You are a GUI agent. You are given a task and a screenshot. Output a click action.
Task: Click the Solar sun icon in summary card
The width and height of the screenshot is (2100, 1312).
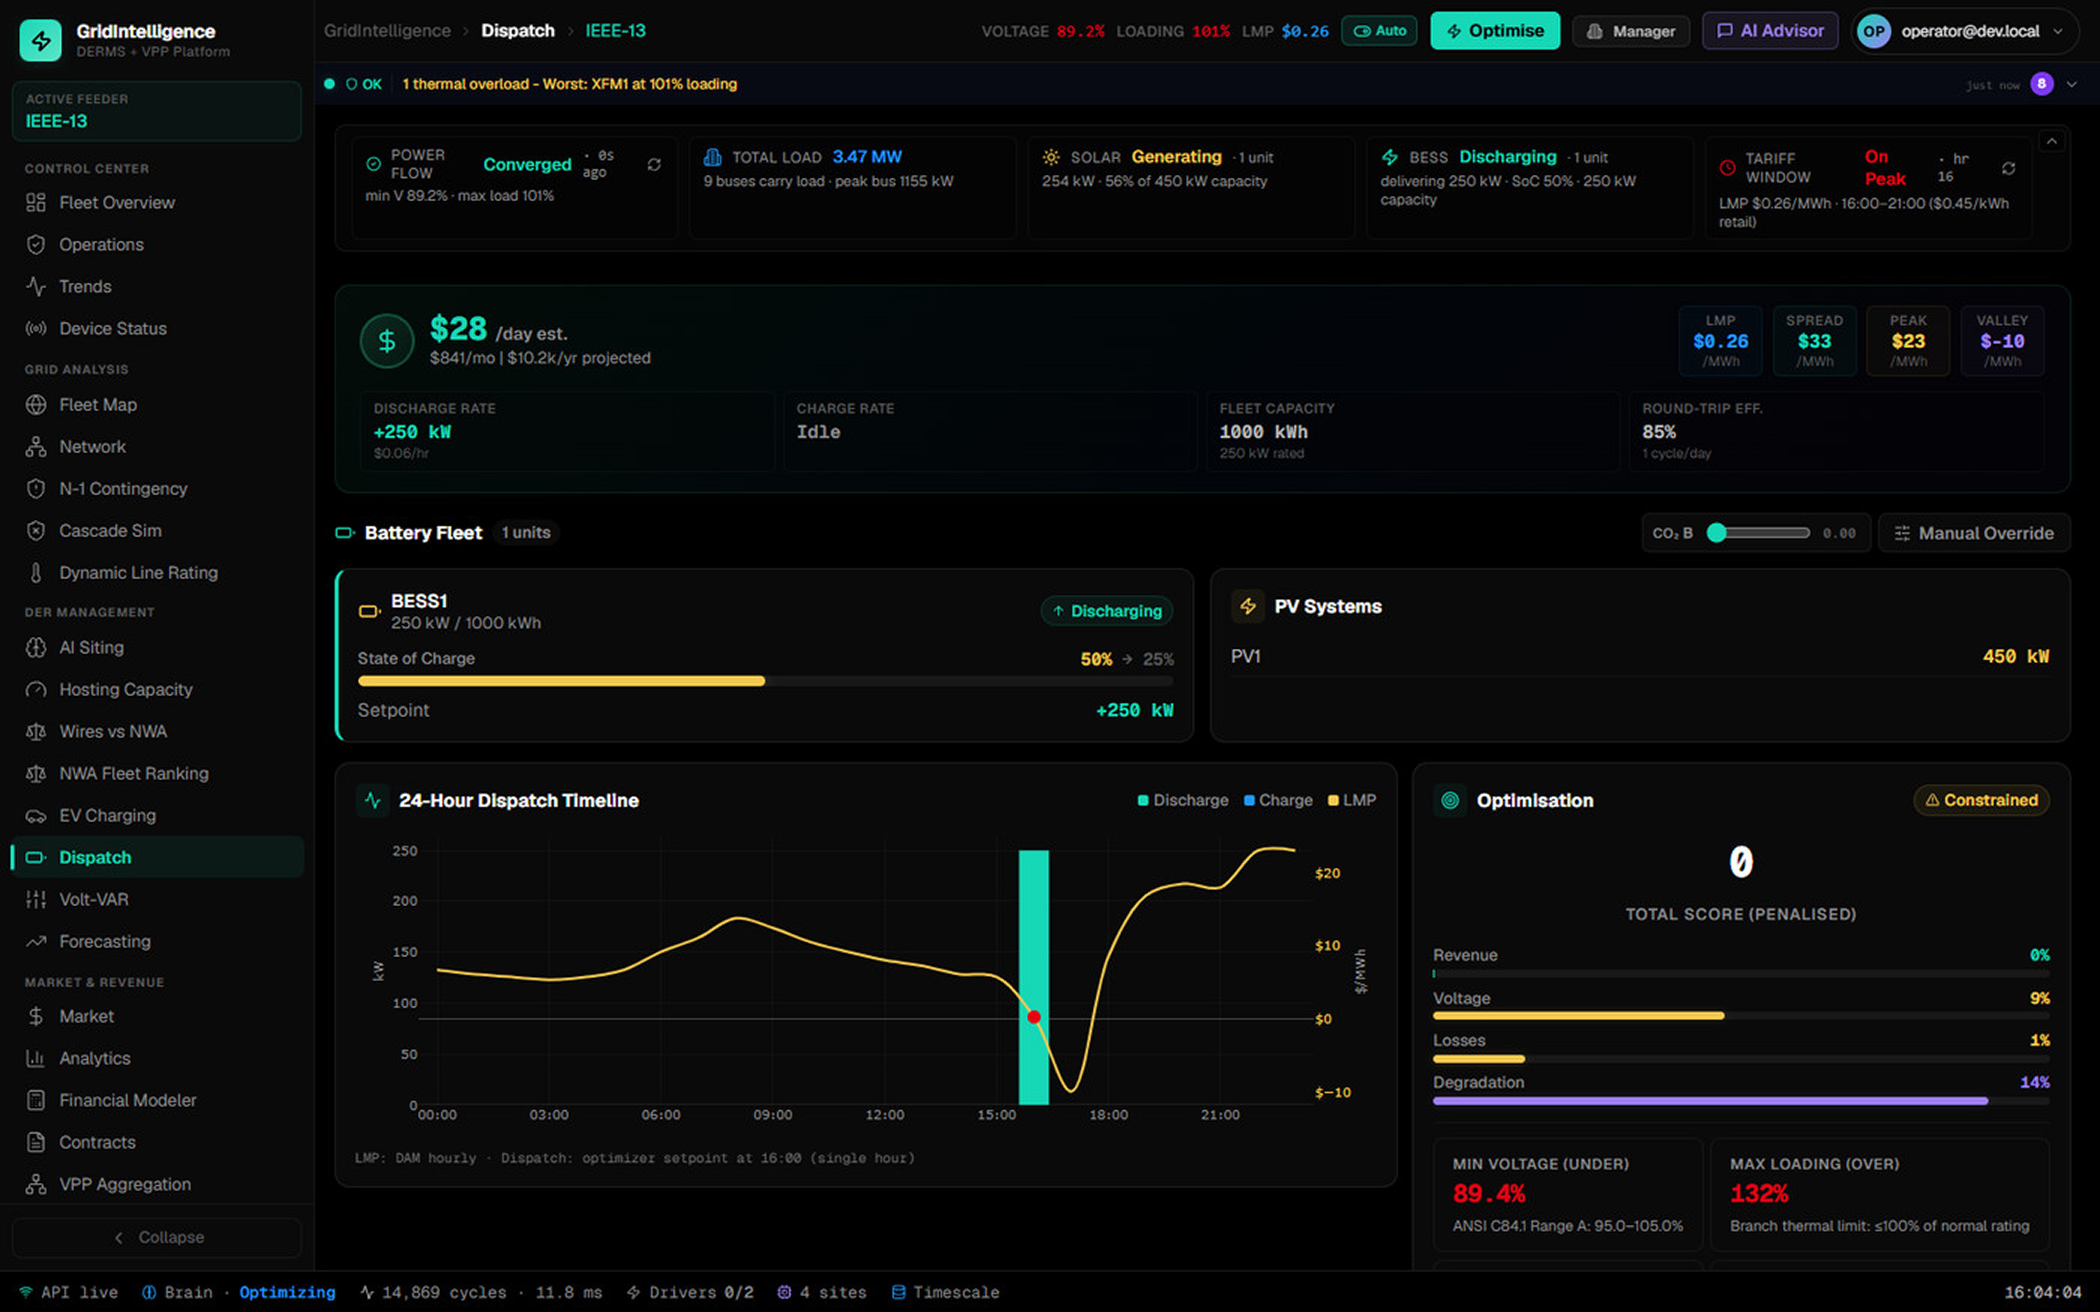point(1051,157)
